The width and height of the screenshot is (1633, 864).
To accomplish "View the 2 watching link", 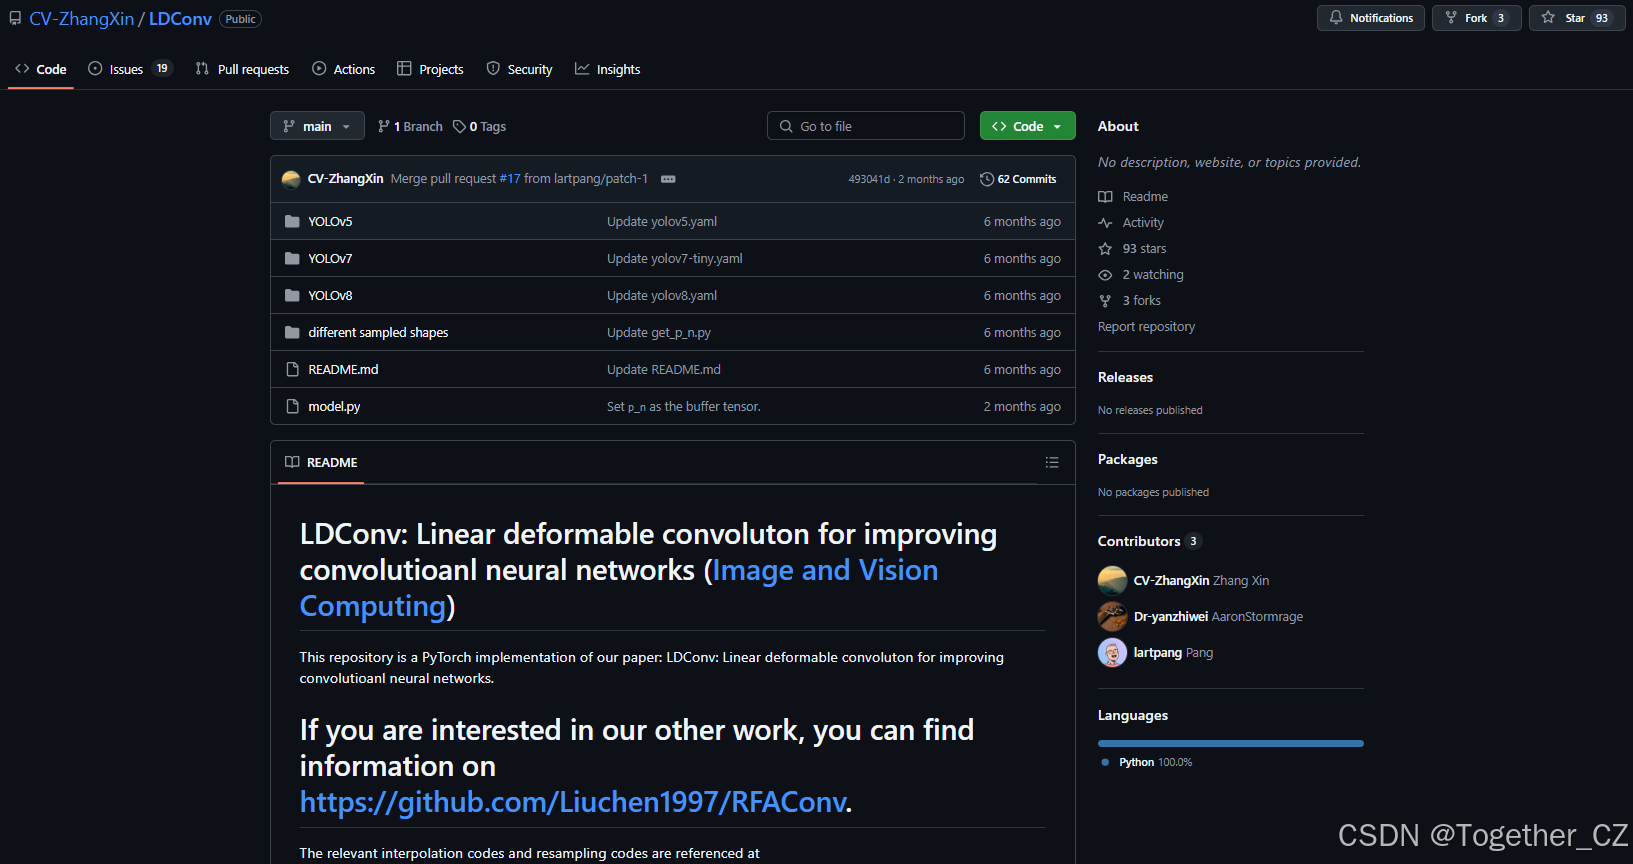I will point(1153,274).
